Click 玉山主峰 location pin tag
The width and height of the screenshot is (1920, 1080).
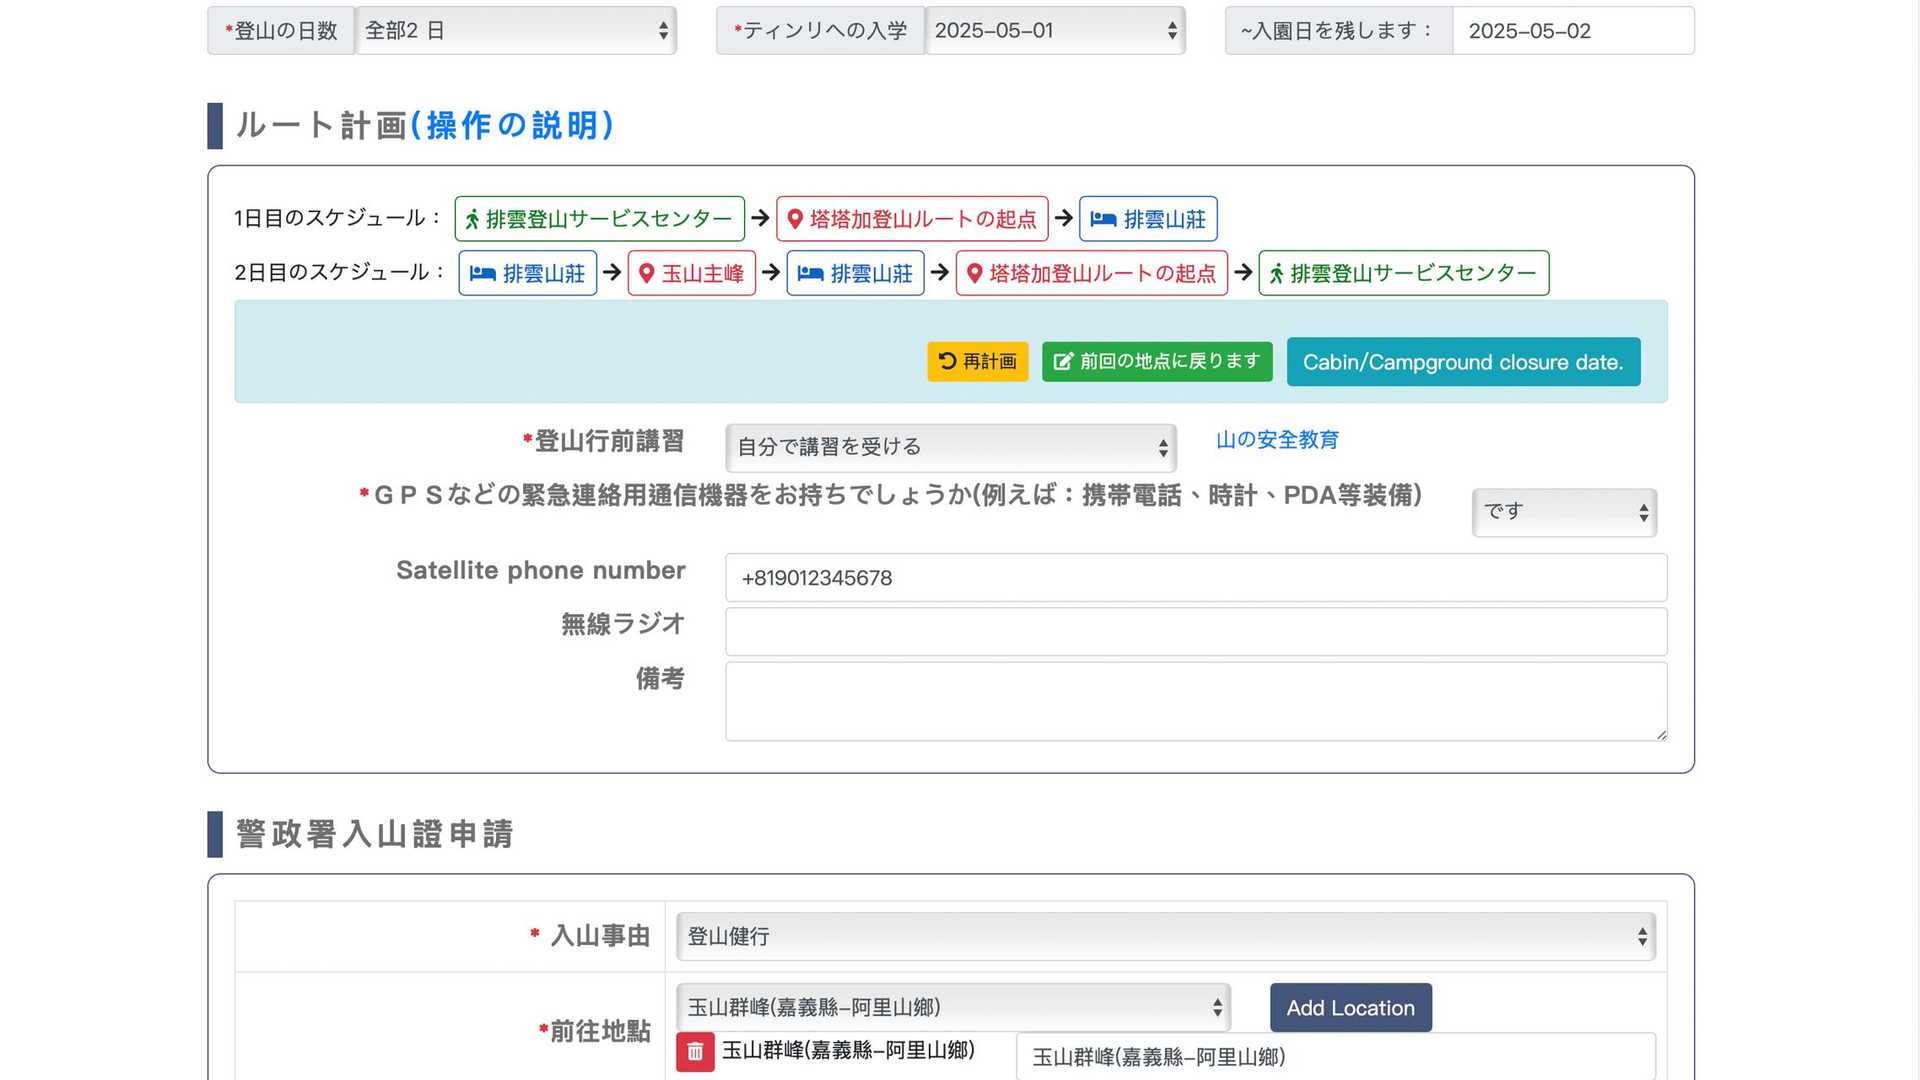click(691, 273)
